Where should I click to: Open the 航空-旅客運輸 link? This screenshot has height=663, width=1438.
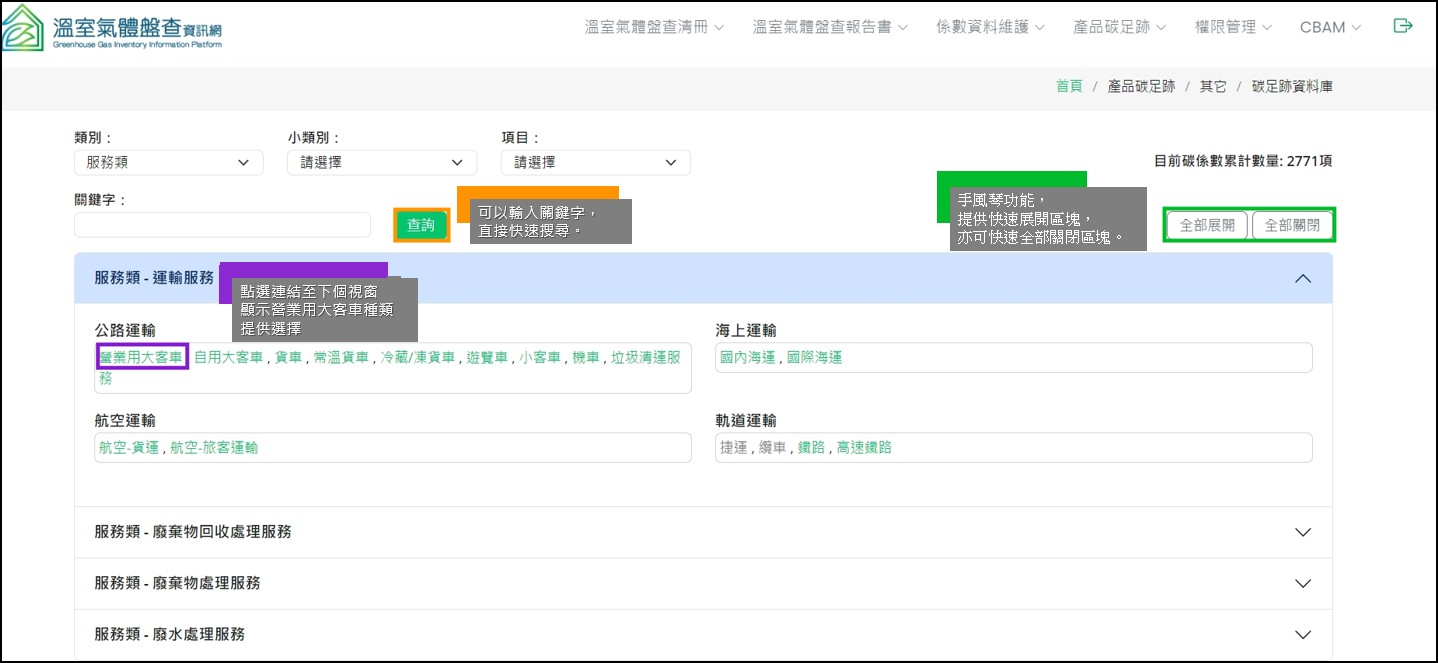click(x=214, y=448)
